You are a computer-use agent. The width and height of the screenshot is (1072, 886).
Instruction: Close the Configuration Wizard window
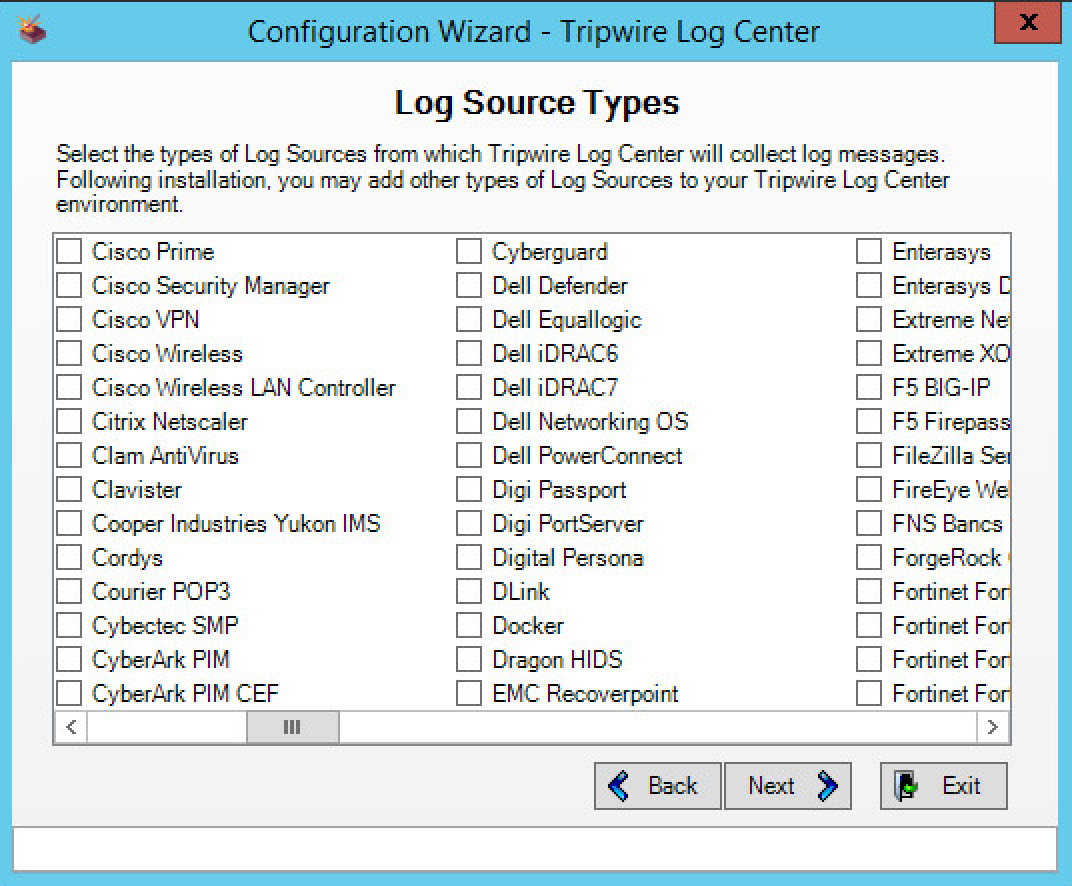pyautogui.click(x=1027, y=23)
